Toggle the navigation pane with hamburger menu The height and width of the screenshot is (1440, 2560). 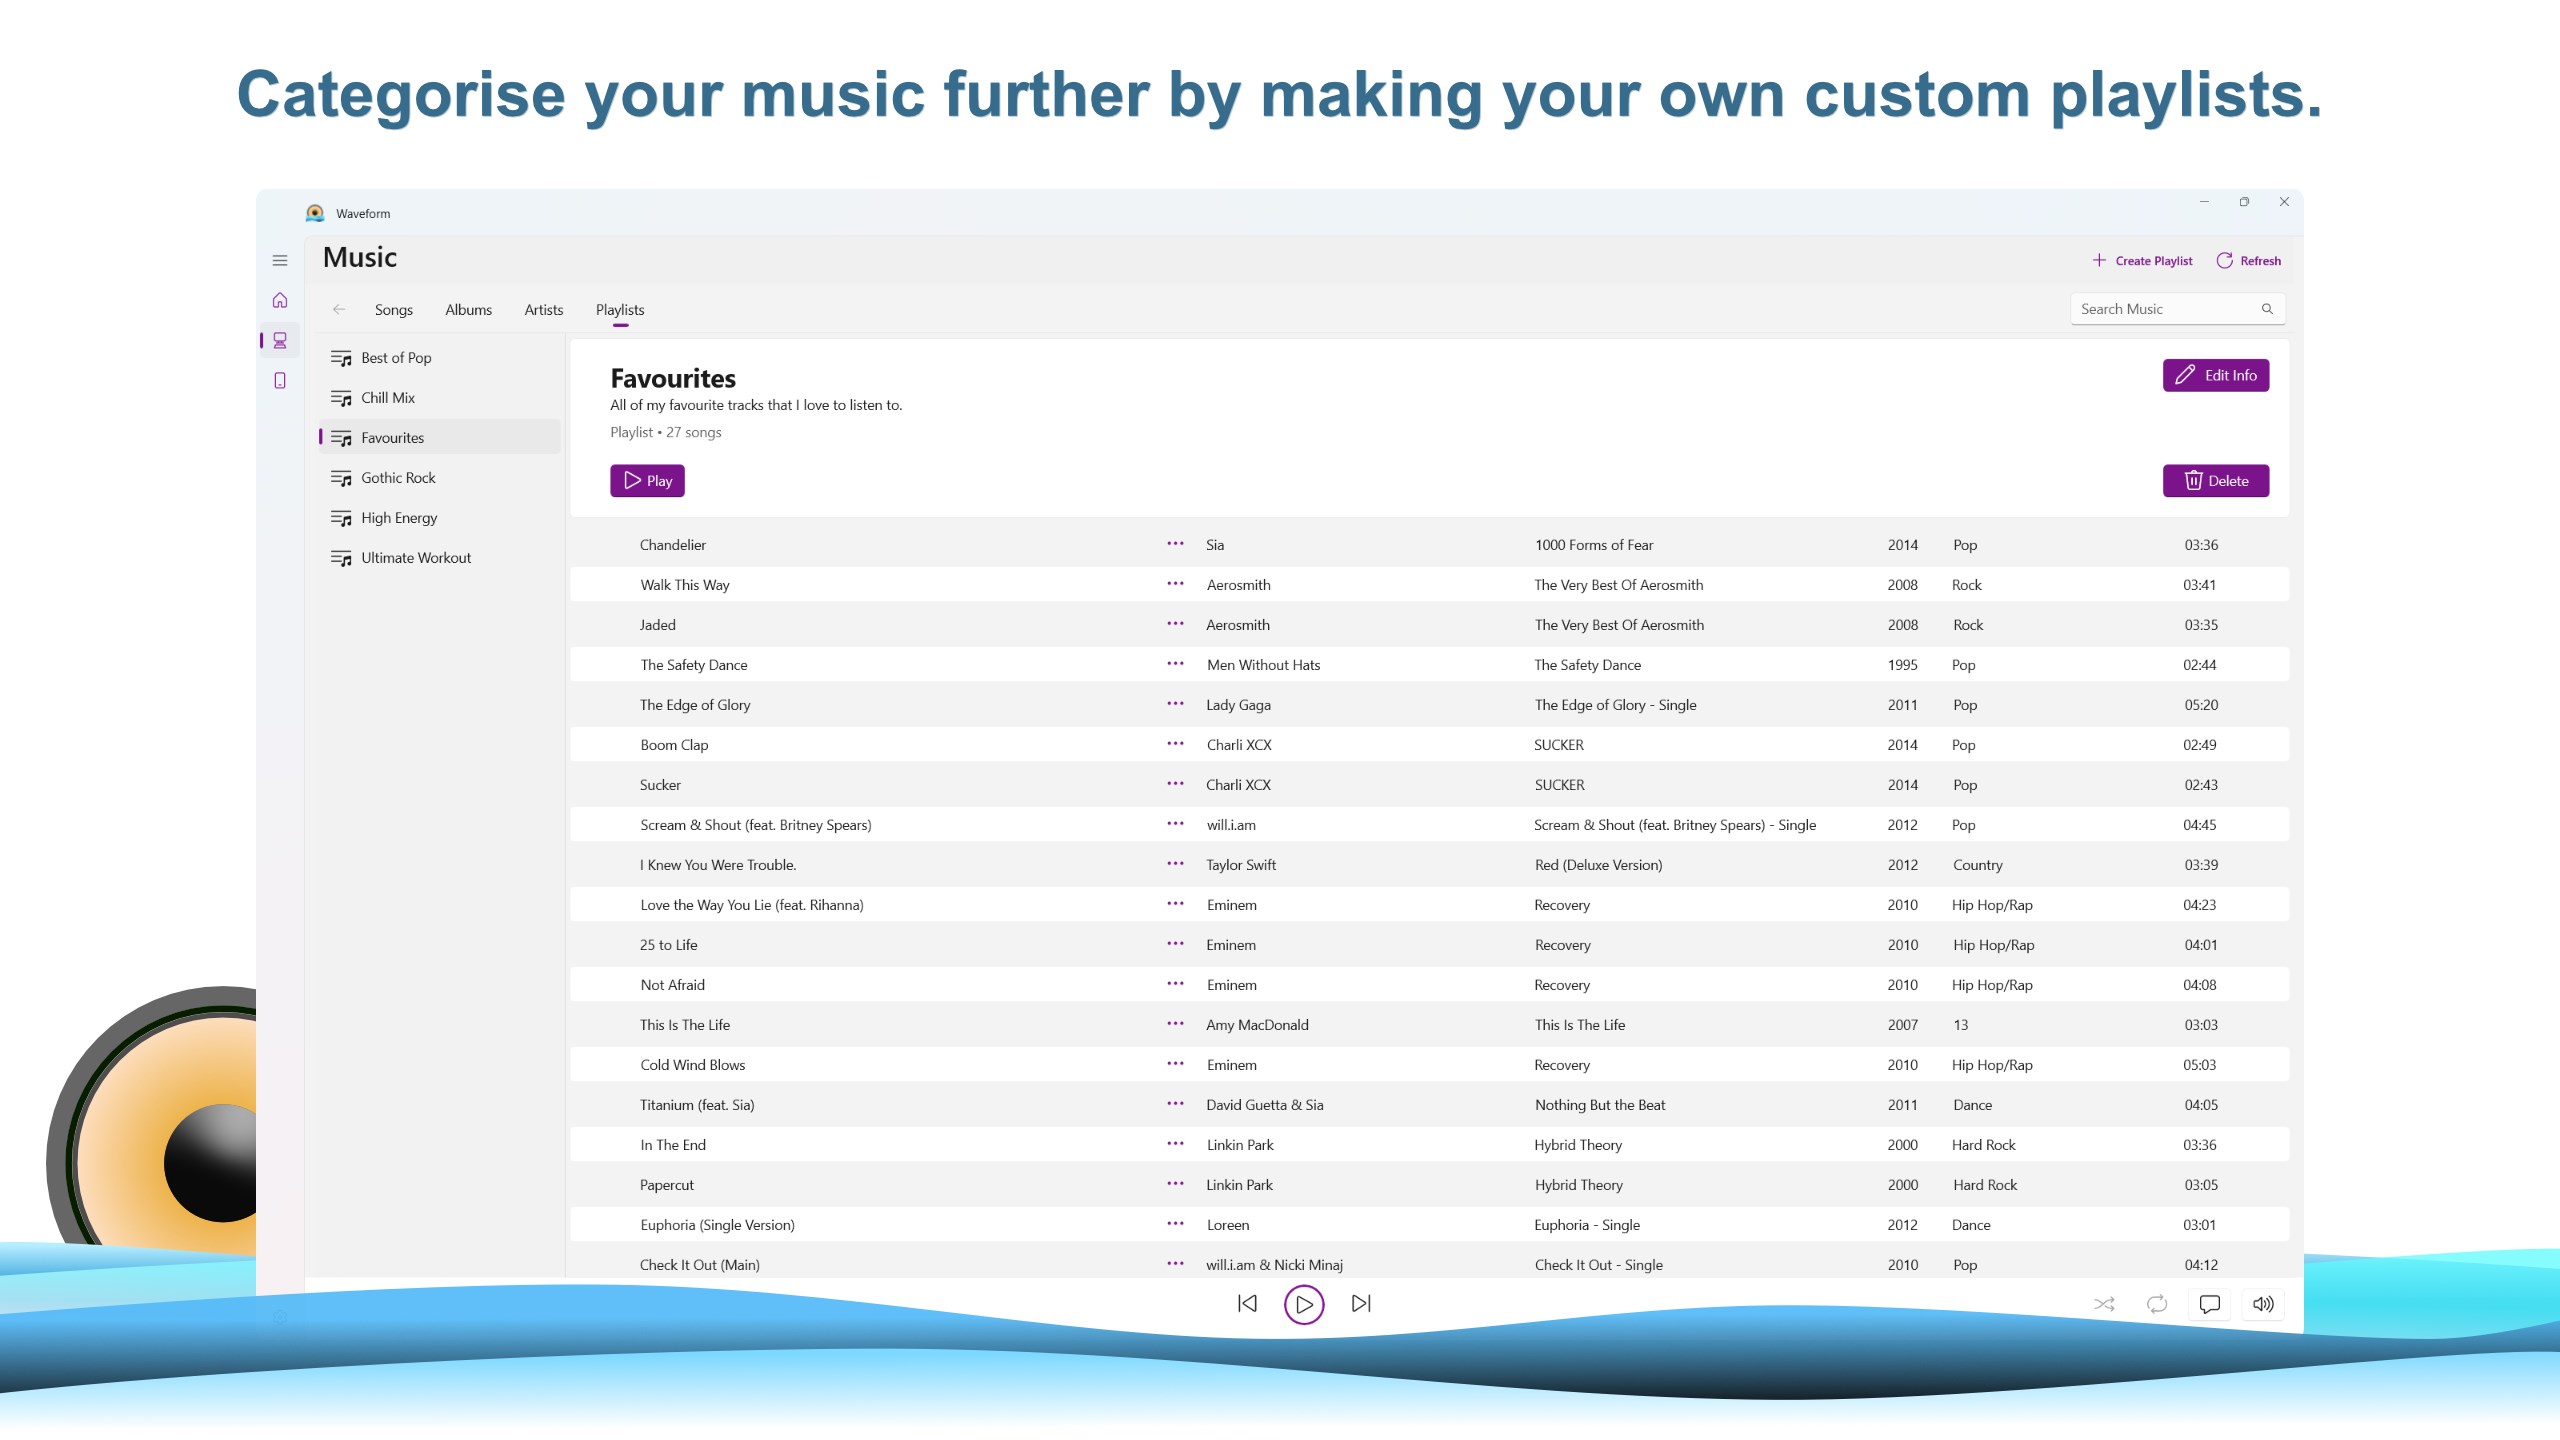click(x=280, y=259)
